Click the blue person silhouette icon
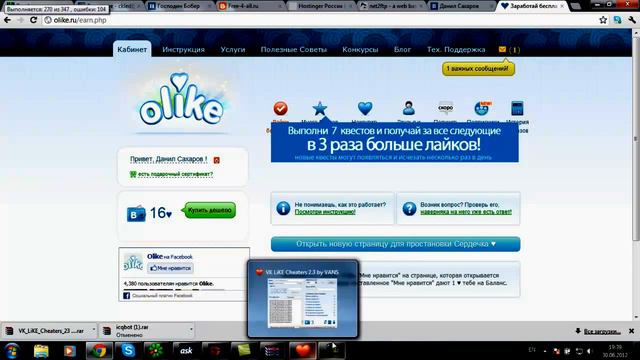 (409, 108)
